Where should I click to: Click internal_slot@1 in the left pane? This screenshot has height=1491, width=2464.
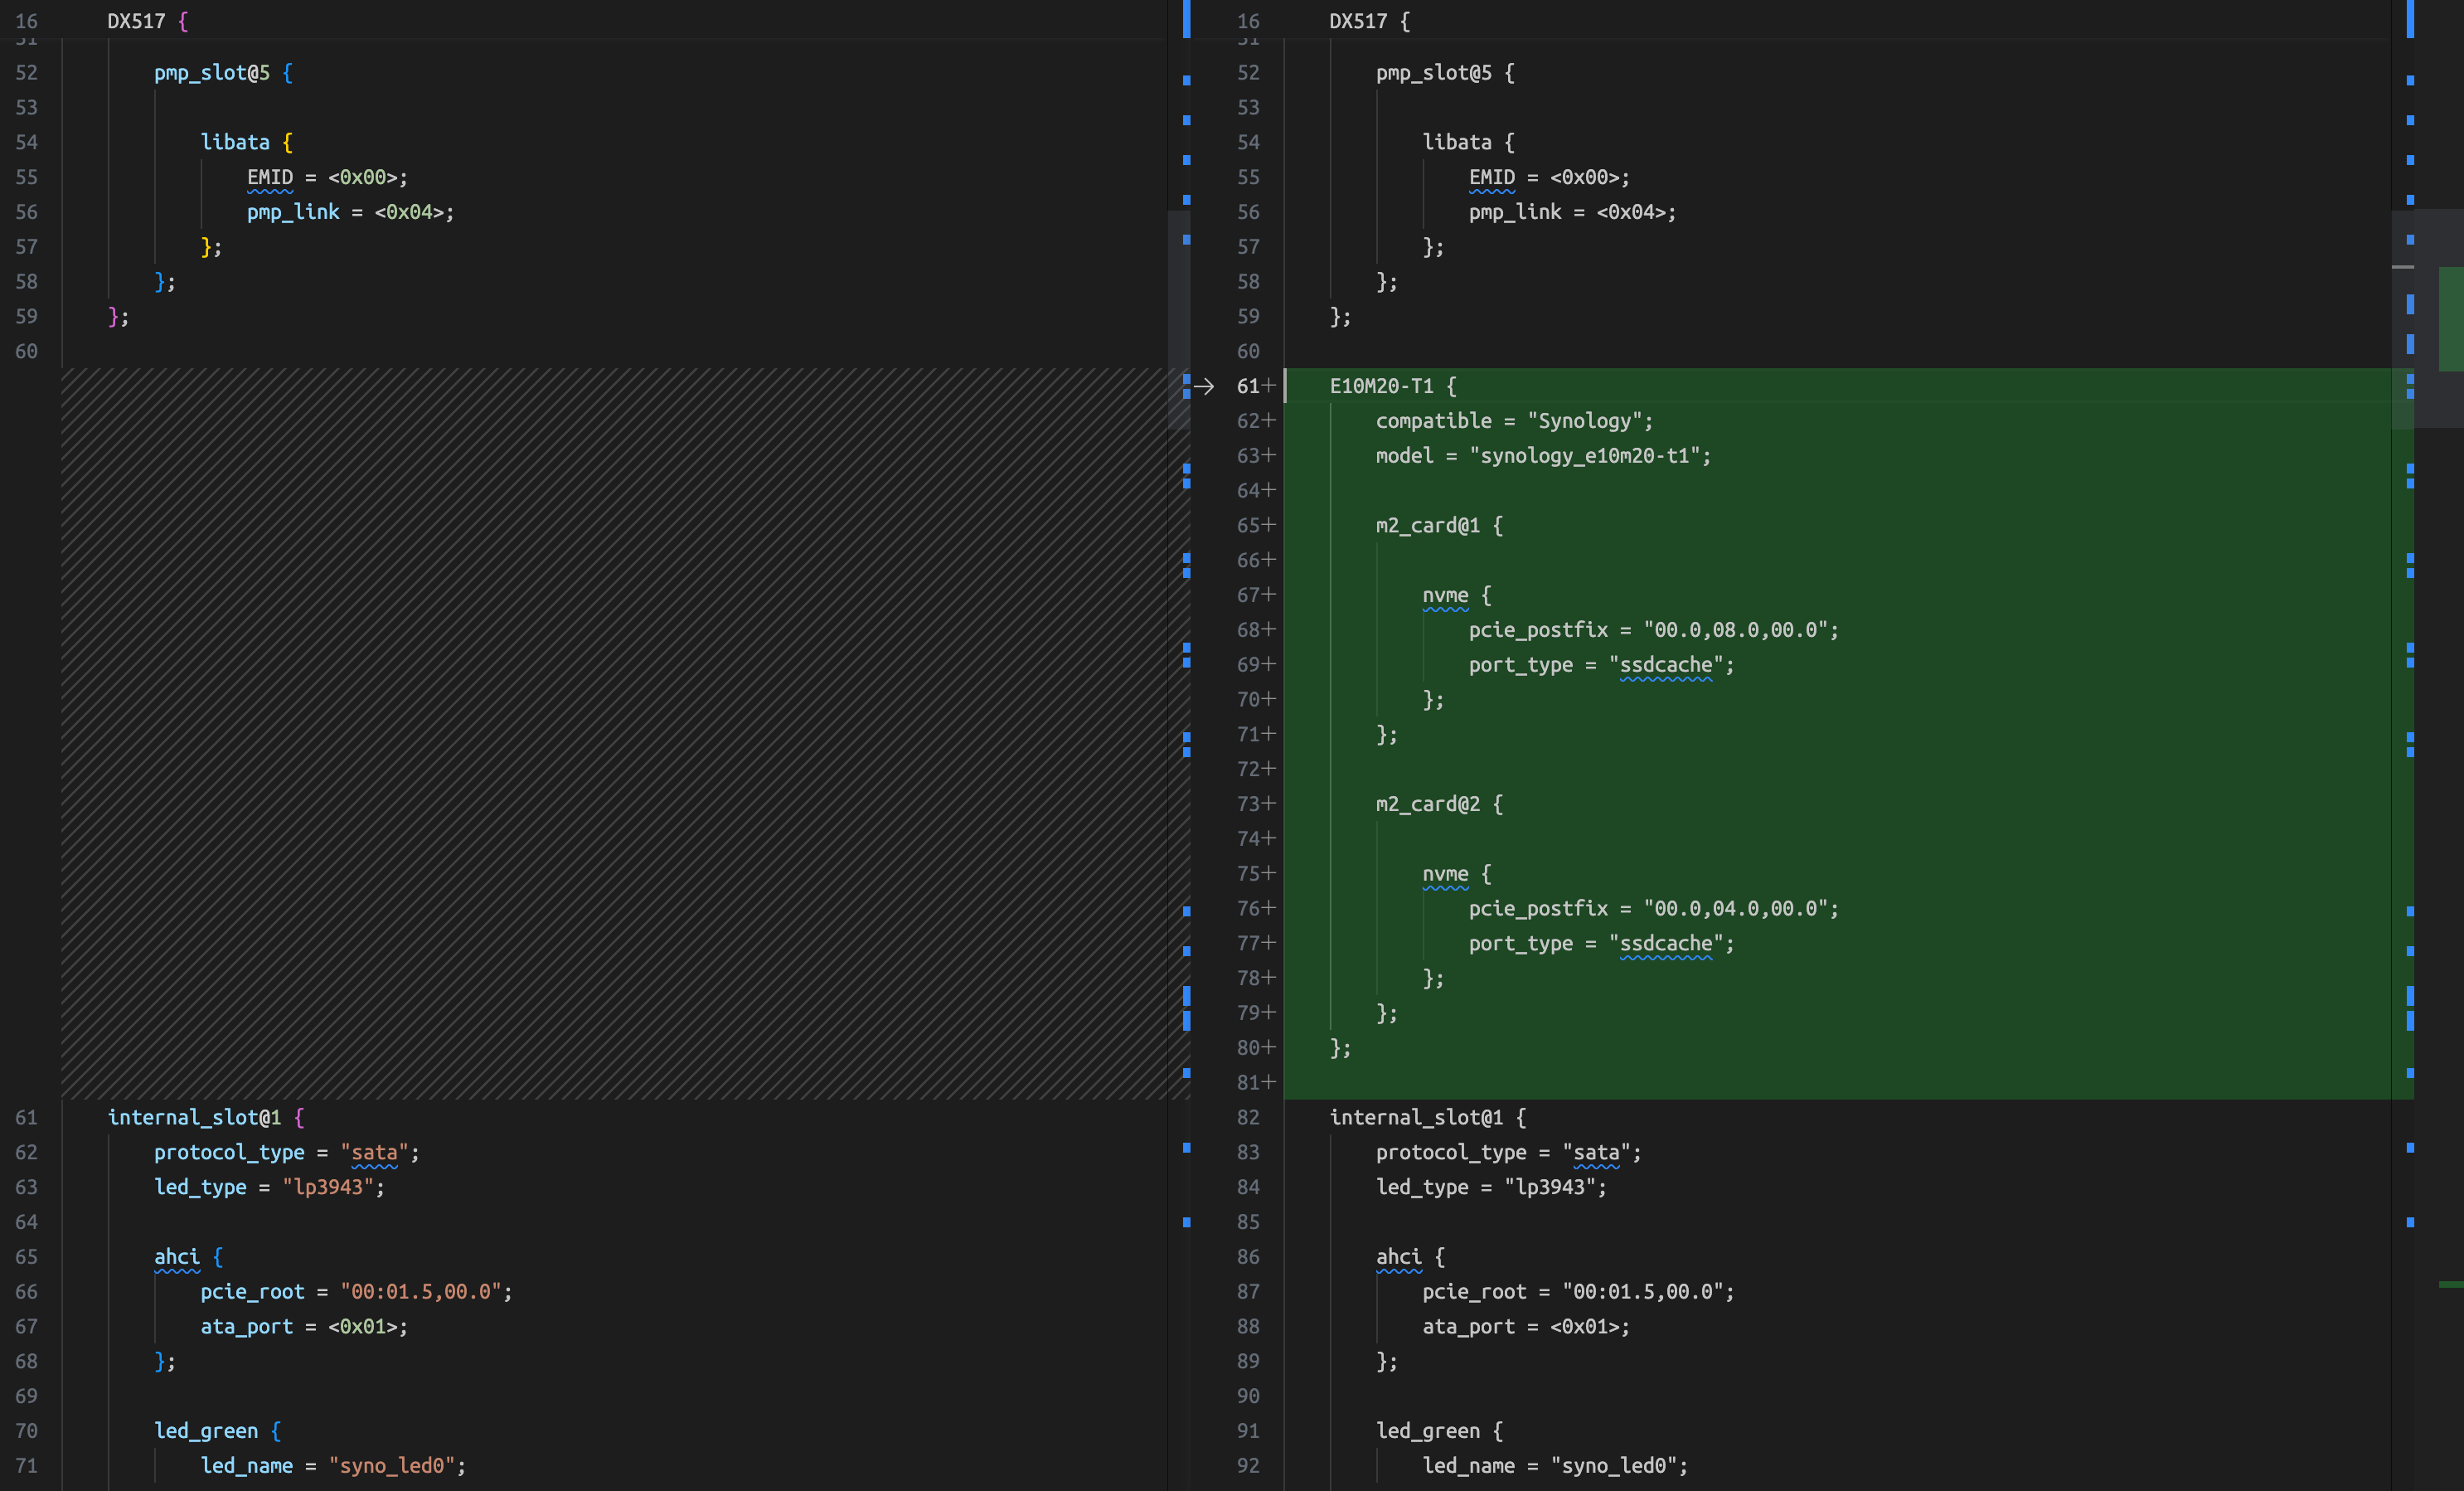[x=194, y=1117]
